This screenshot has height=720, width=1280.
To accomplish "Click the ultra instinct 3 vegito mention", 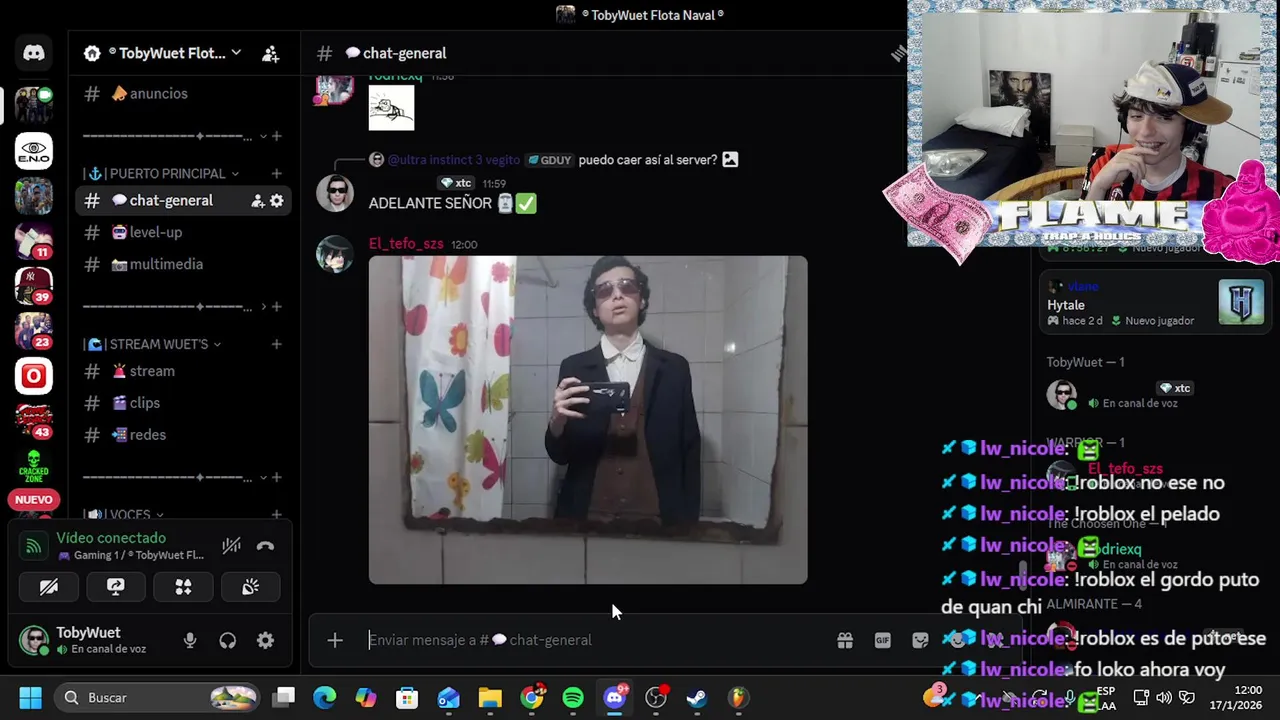I will (x=453, y=160).
